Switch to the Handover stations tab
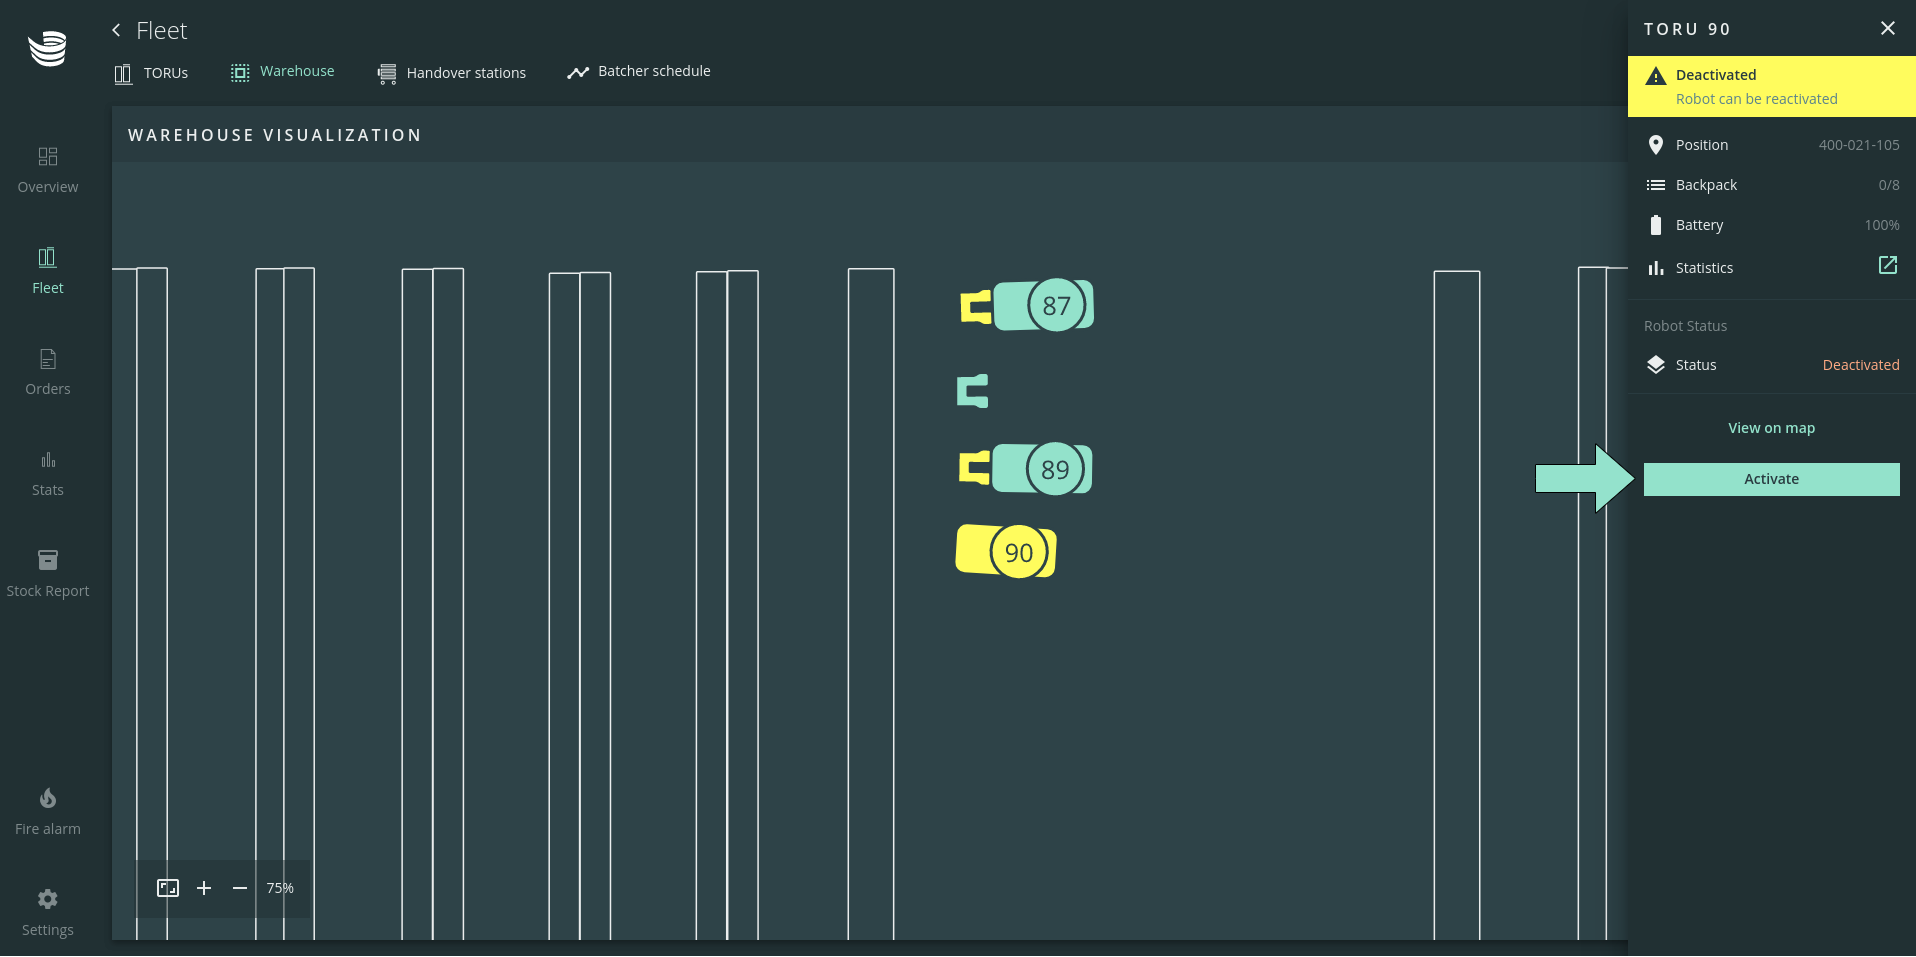Viewport: 1916px width, 957px height. click(x=452, y=73)
